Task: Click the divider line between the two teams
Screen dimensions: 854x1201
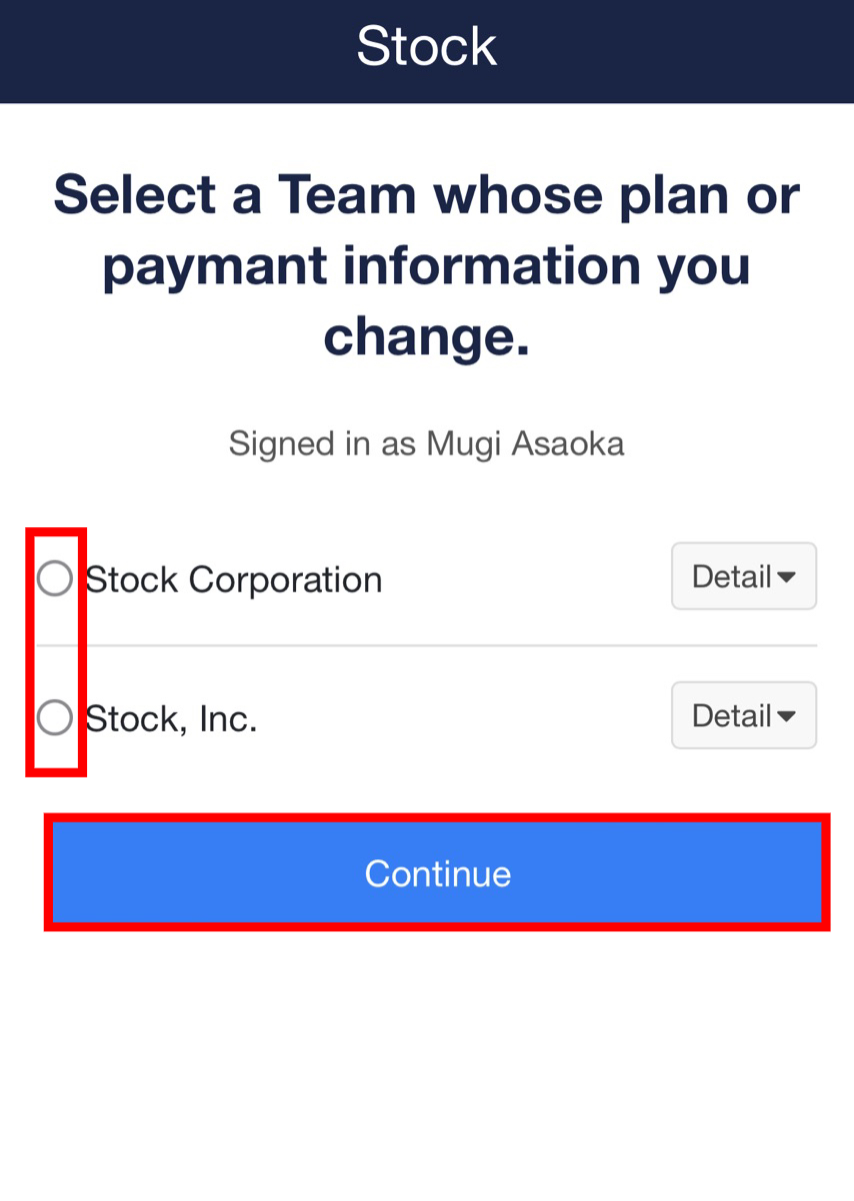Action: tap(427, 646)
